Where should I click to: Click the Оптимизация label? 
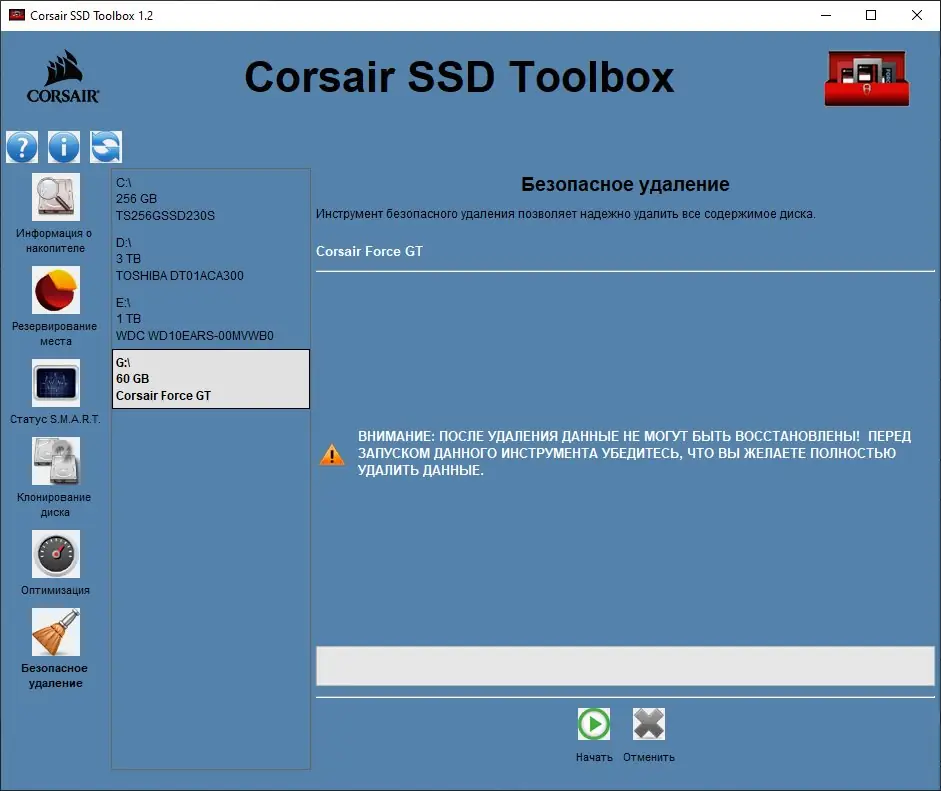55,590
